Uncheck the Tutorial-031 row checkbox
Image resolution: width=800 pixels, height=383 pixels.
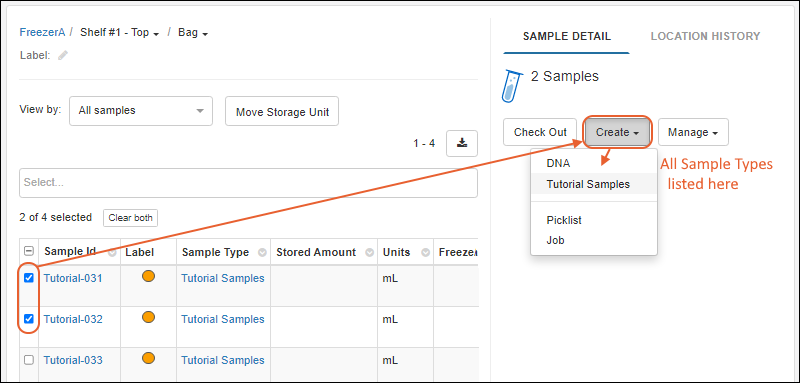pyautogui.click(x=29, y=278)
